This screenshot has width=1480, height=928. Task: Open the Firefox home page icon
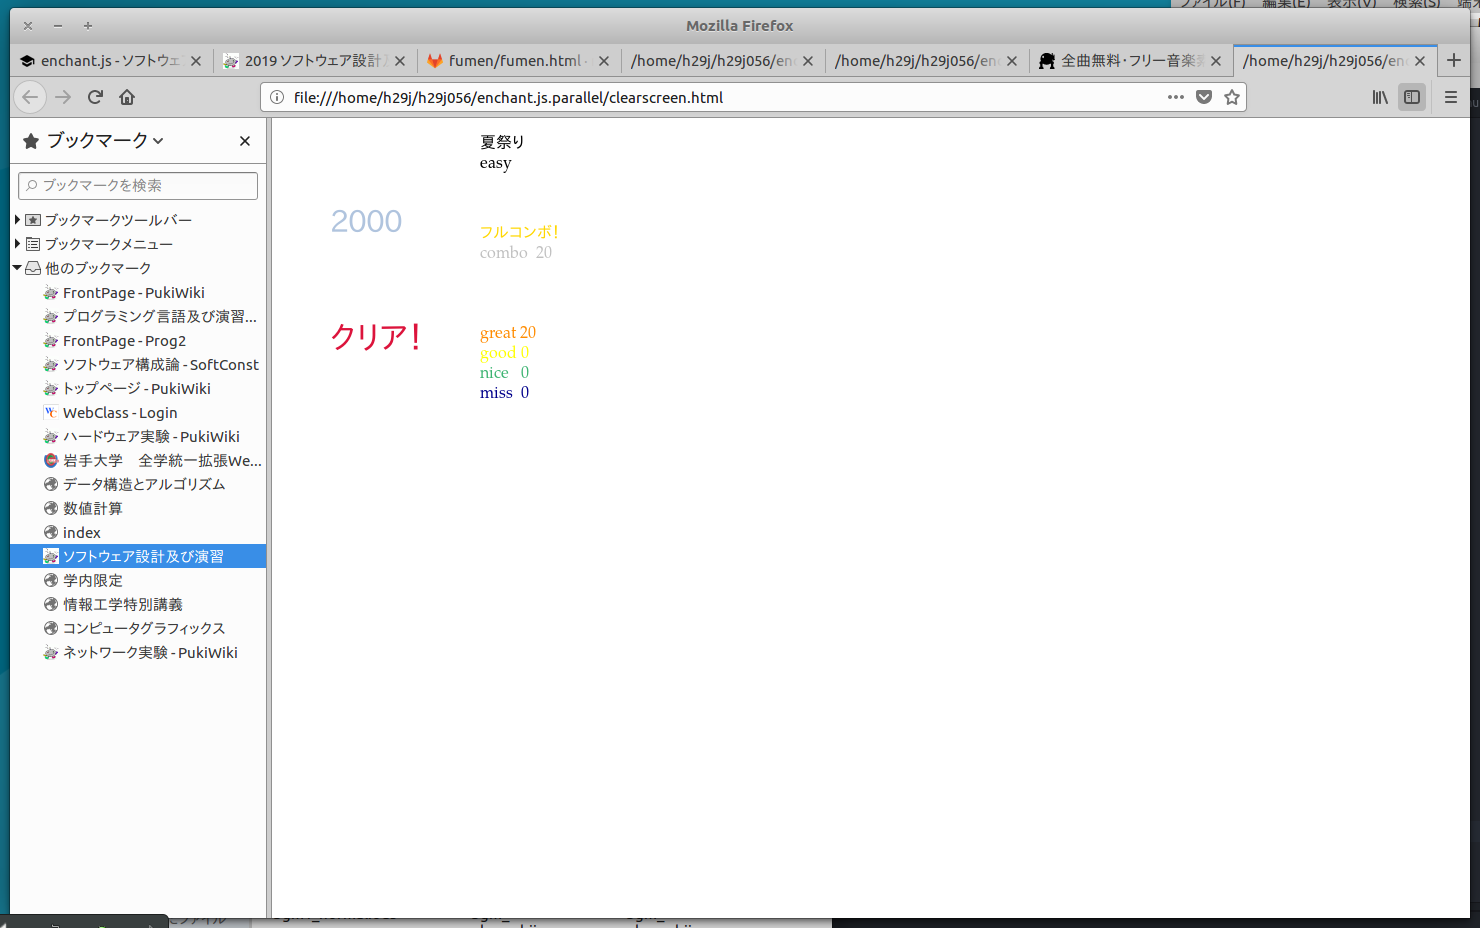coord(127,97)
